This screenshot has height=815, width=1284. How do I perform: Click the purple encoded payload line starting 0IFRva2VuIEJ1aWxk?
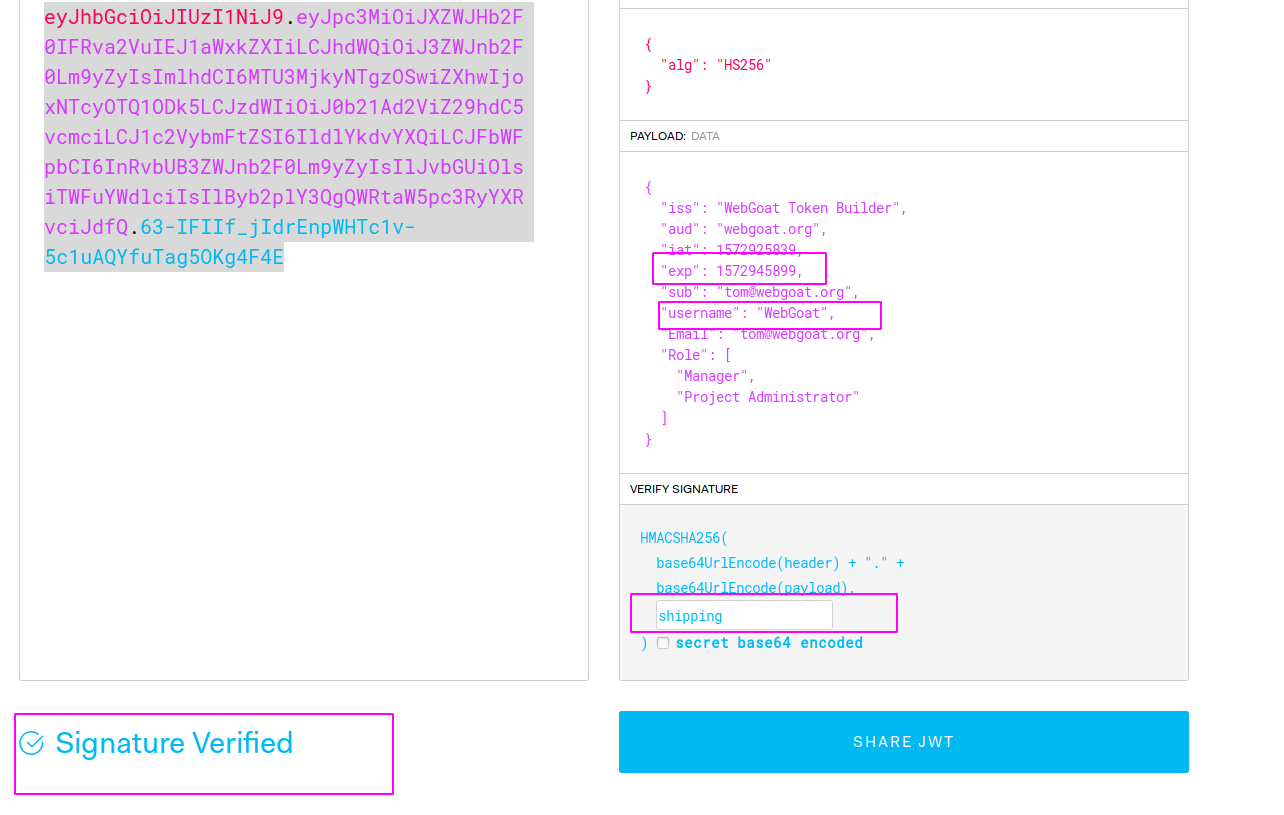click(284, 47)
